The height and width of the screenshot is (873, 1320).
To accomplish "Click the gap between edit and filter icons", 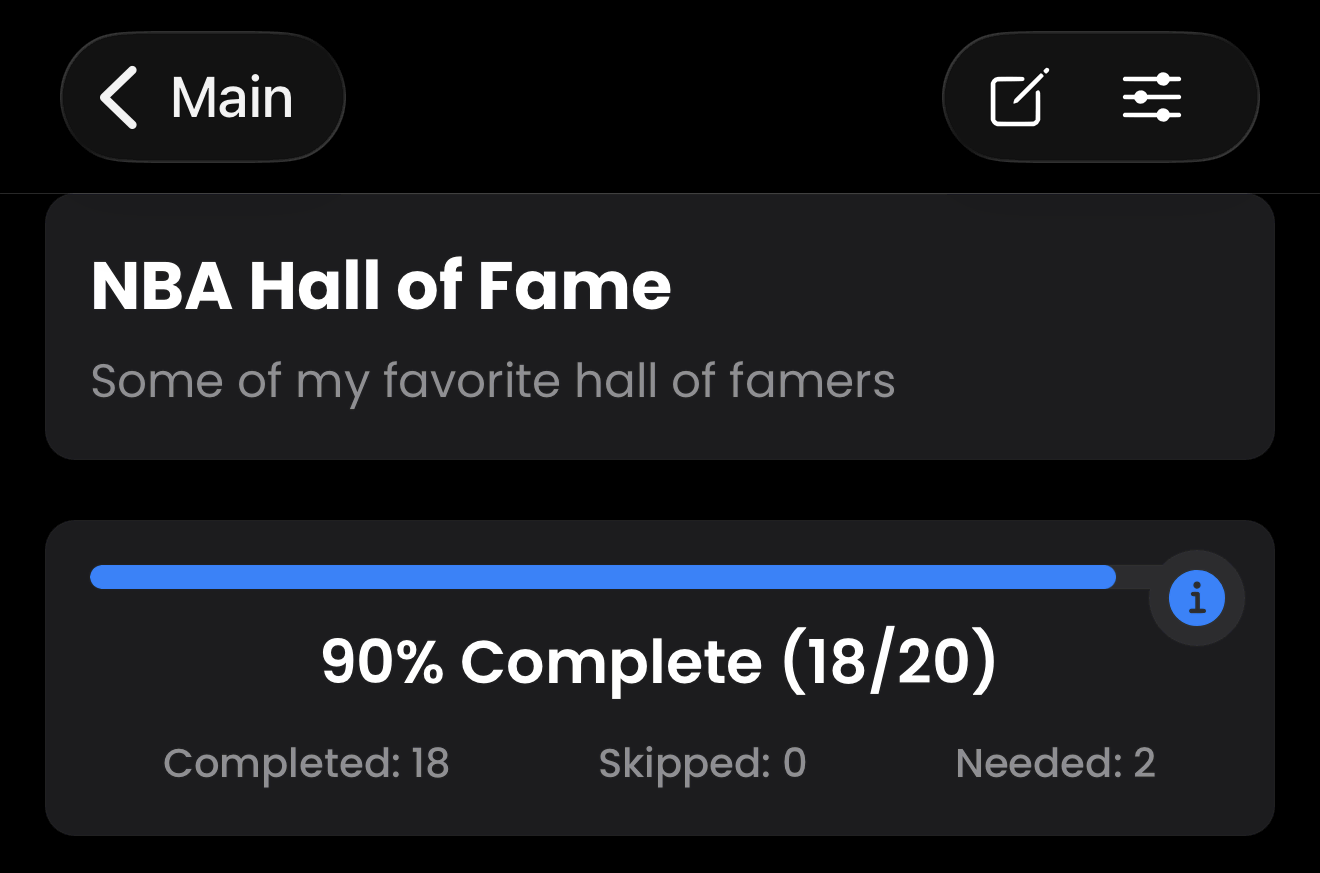I will (x=1085, y=98).
